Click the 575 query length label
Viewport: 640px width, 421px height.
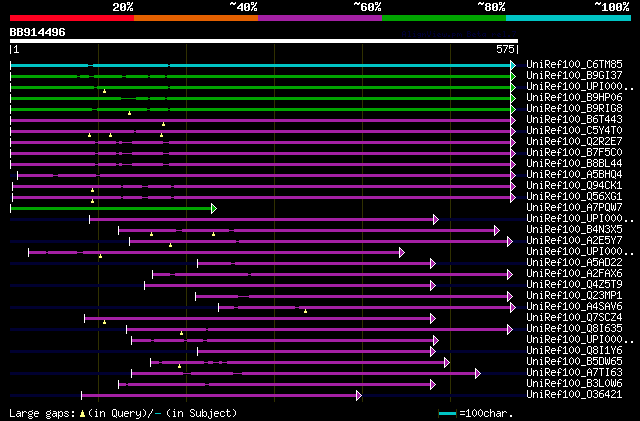pos(505,49)
